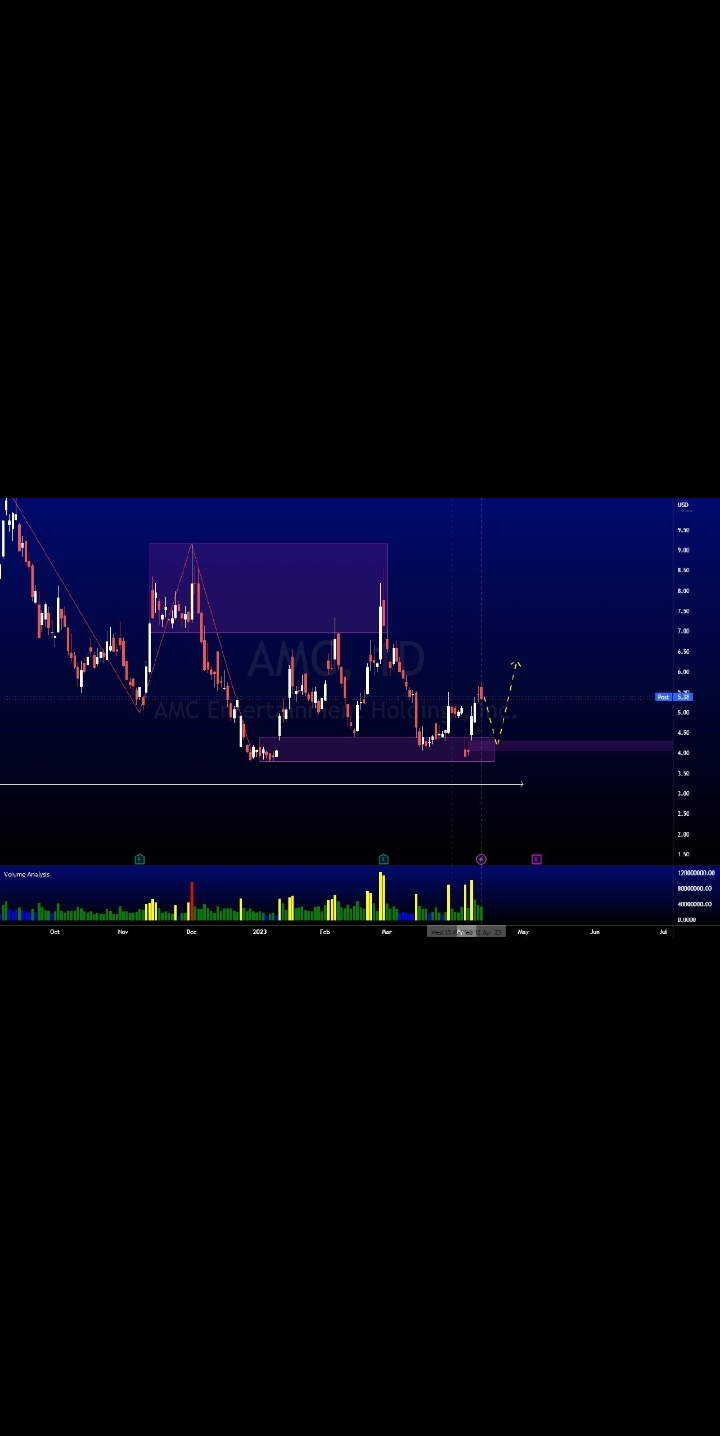Viewport: 720px width, 1436px height.
Task: Click the Feb label on time axis
Action: [324, 932]
